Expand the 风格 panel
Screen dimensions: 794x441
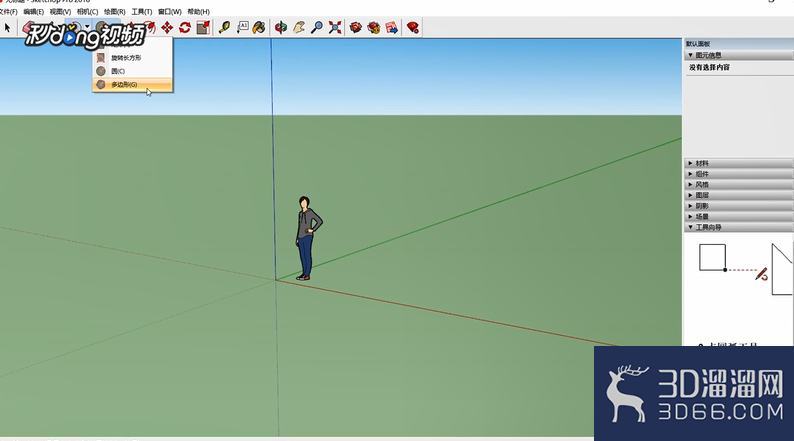click(739, 185)
